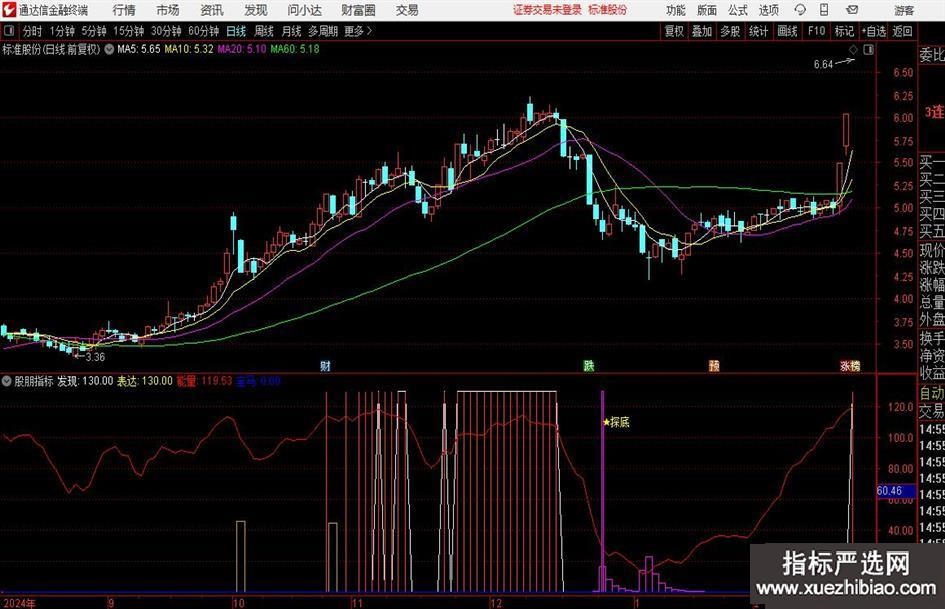Click the red 标准股份 stock name in the title bar
This screenshot has width=945, height=609.
click(608, 10)
